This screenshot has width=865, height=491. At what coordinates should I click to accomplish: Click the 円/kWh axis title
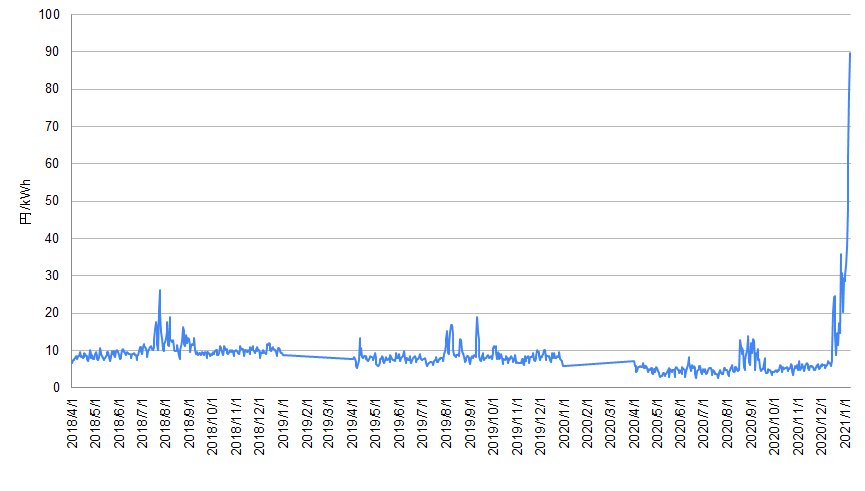coord(25,202)
